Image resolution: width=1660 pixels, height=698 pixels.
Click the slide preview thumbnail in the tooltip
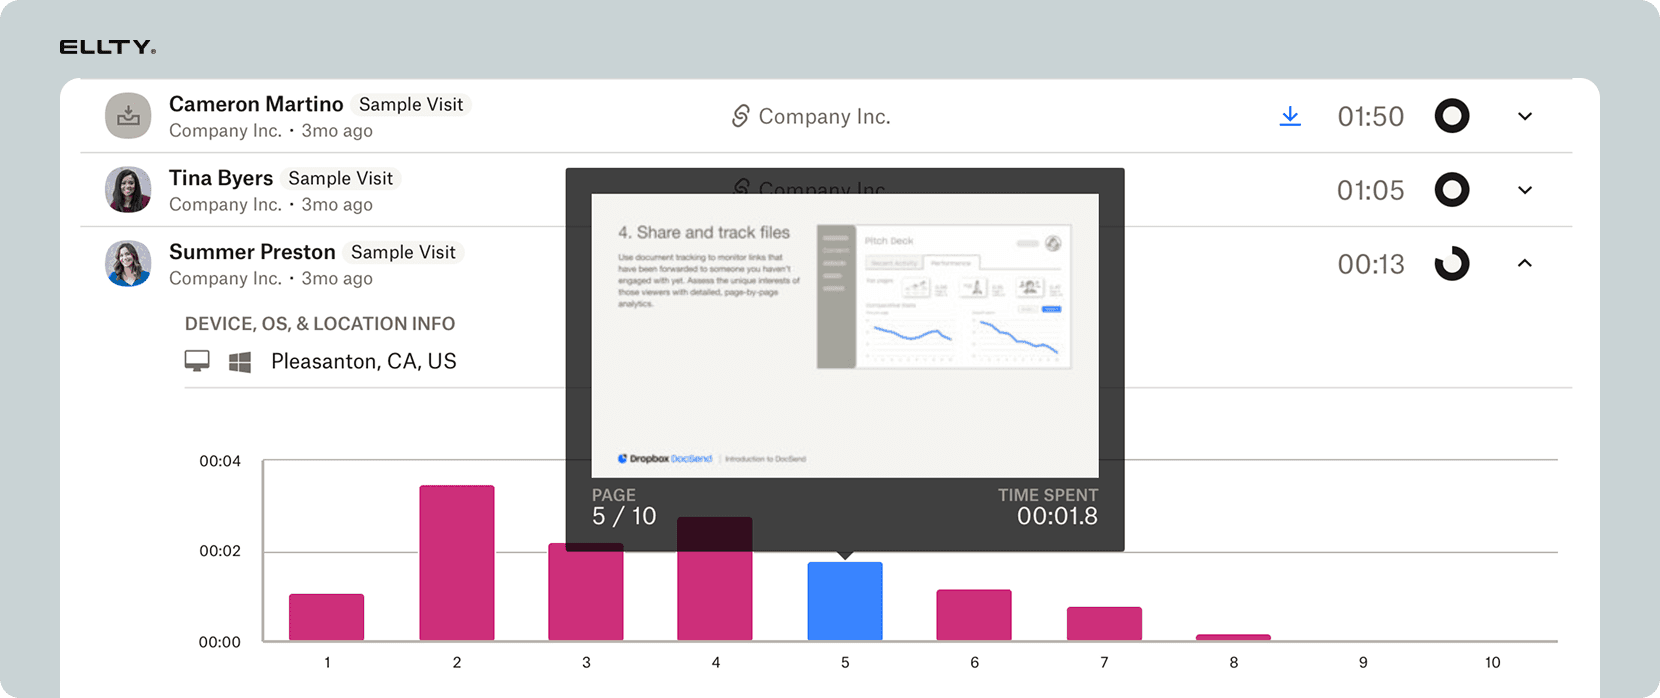pos(845,335)
